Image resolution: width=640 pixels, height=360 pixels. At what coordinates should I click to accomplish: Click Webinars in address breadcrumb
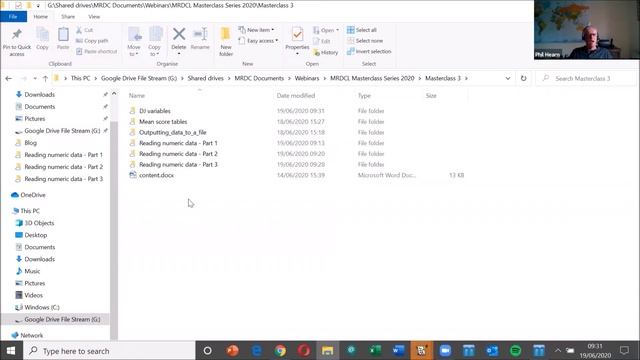307,78
